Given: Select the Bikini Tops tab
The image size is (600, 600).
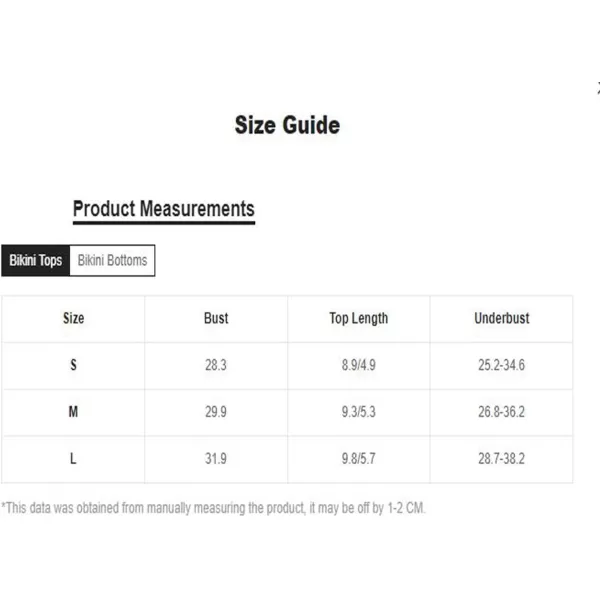Looking at the screenshot, I should (x=36, y=261).
